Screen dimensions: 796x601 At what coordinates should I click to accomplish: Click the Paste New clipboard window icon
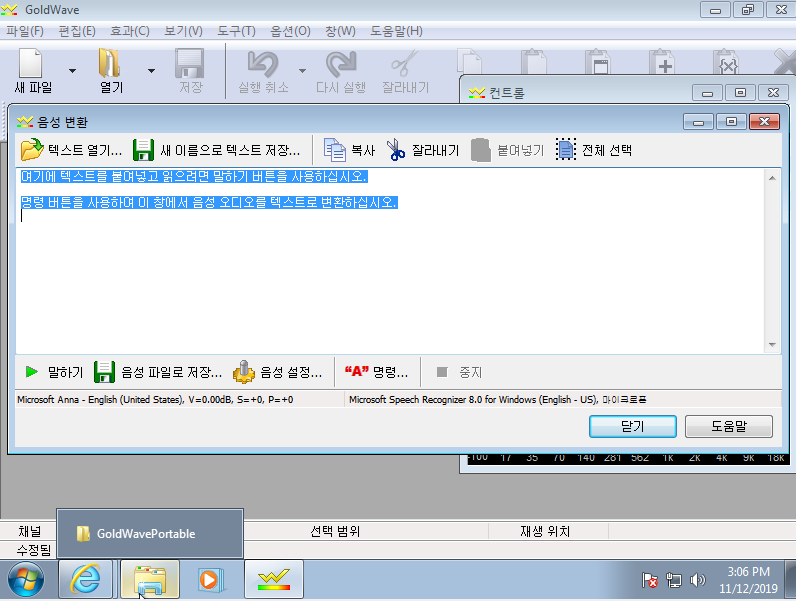tap(598, 62)
